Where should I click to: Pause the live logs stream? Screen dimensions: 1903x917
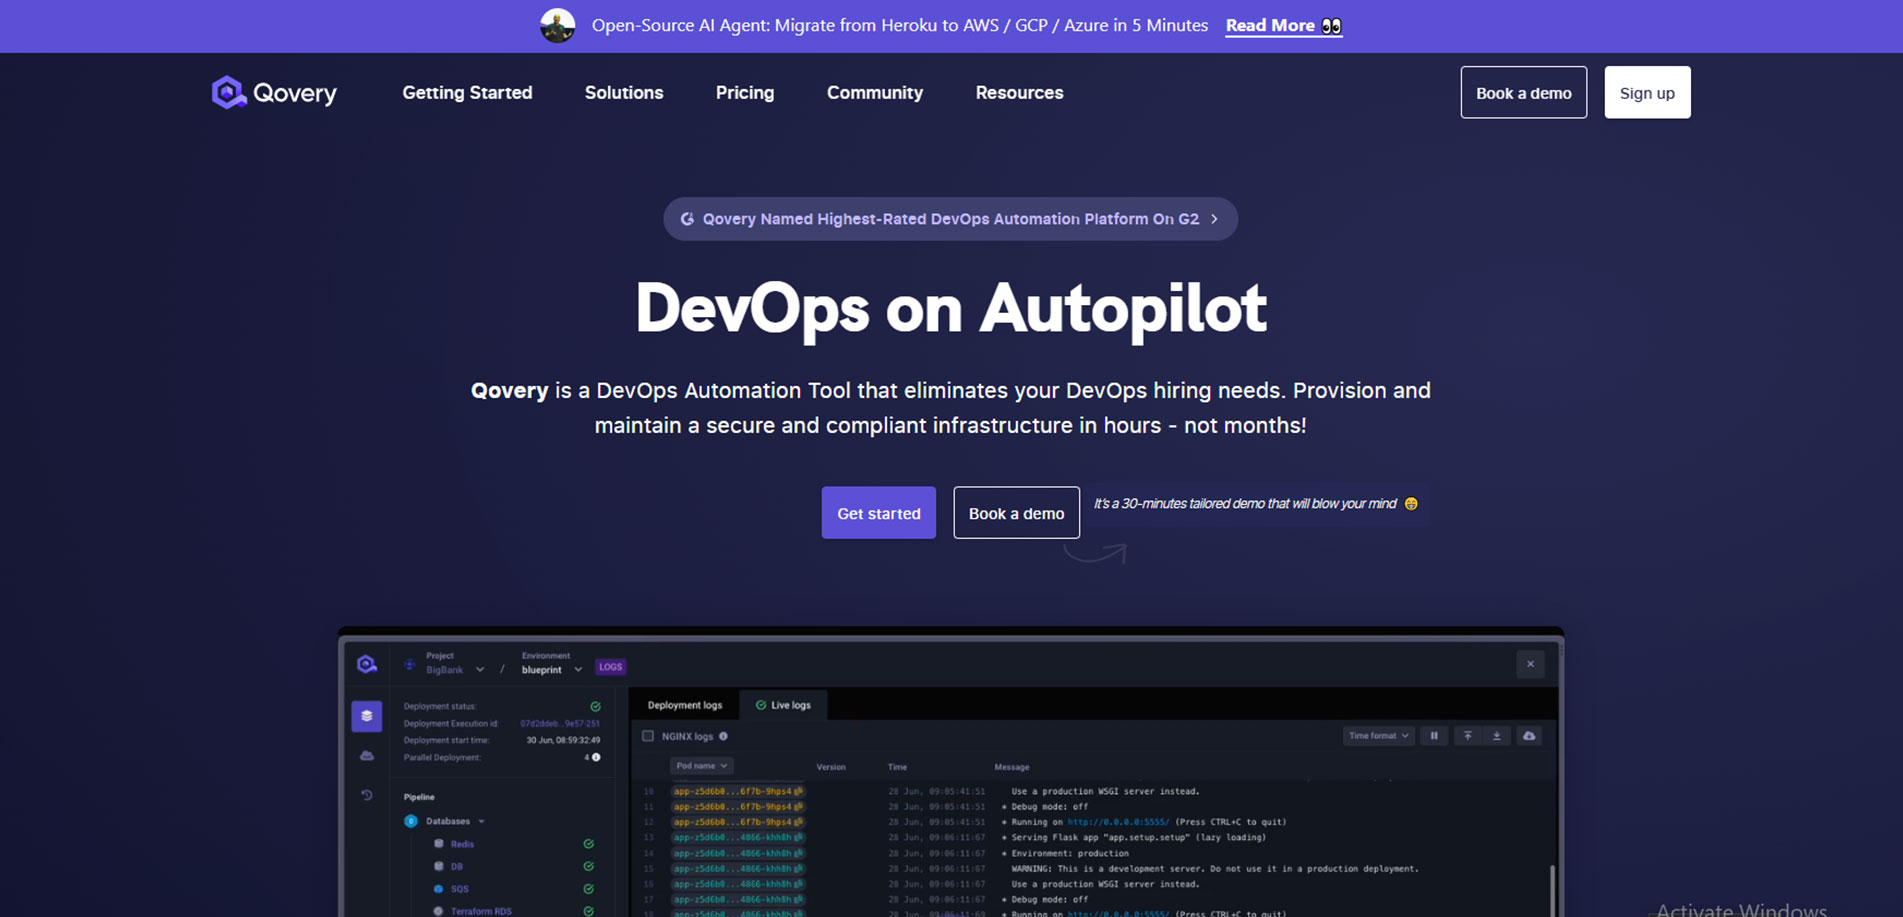(1434, 736)
